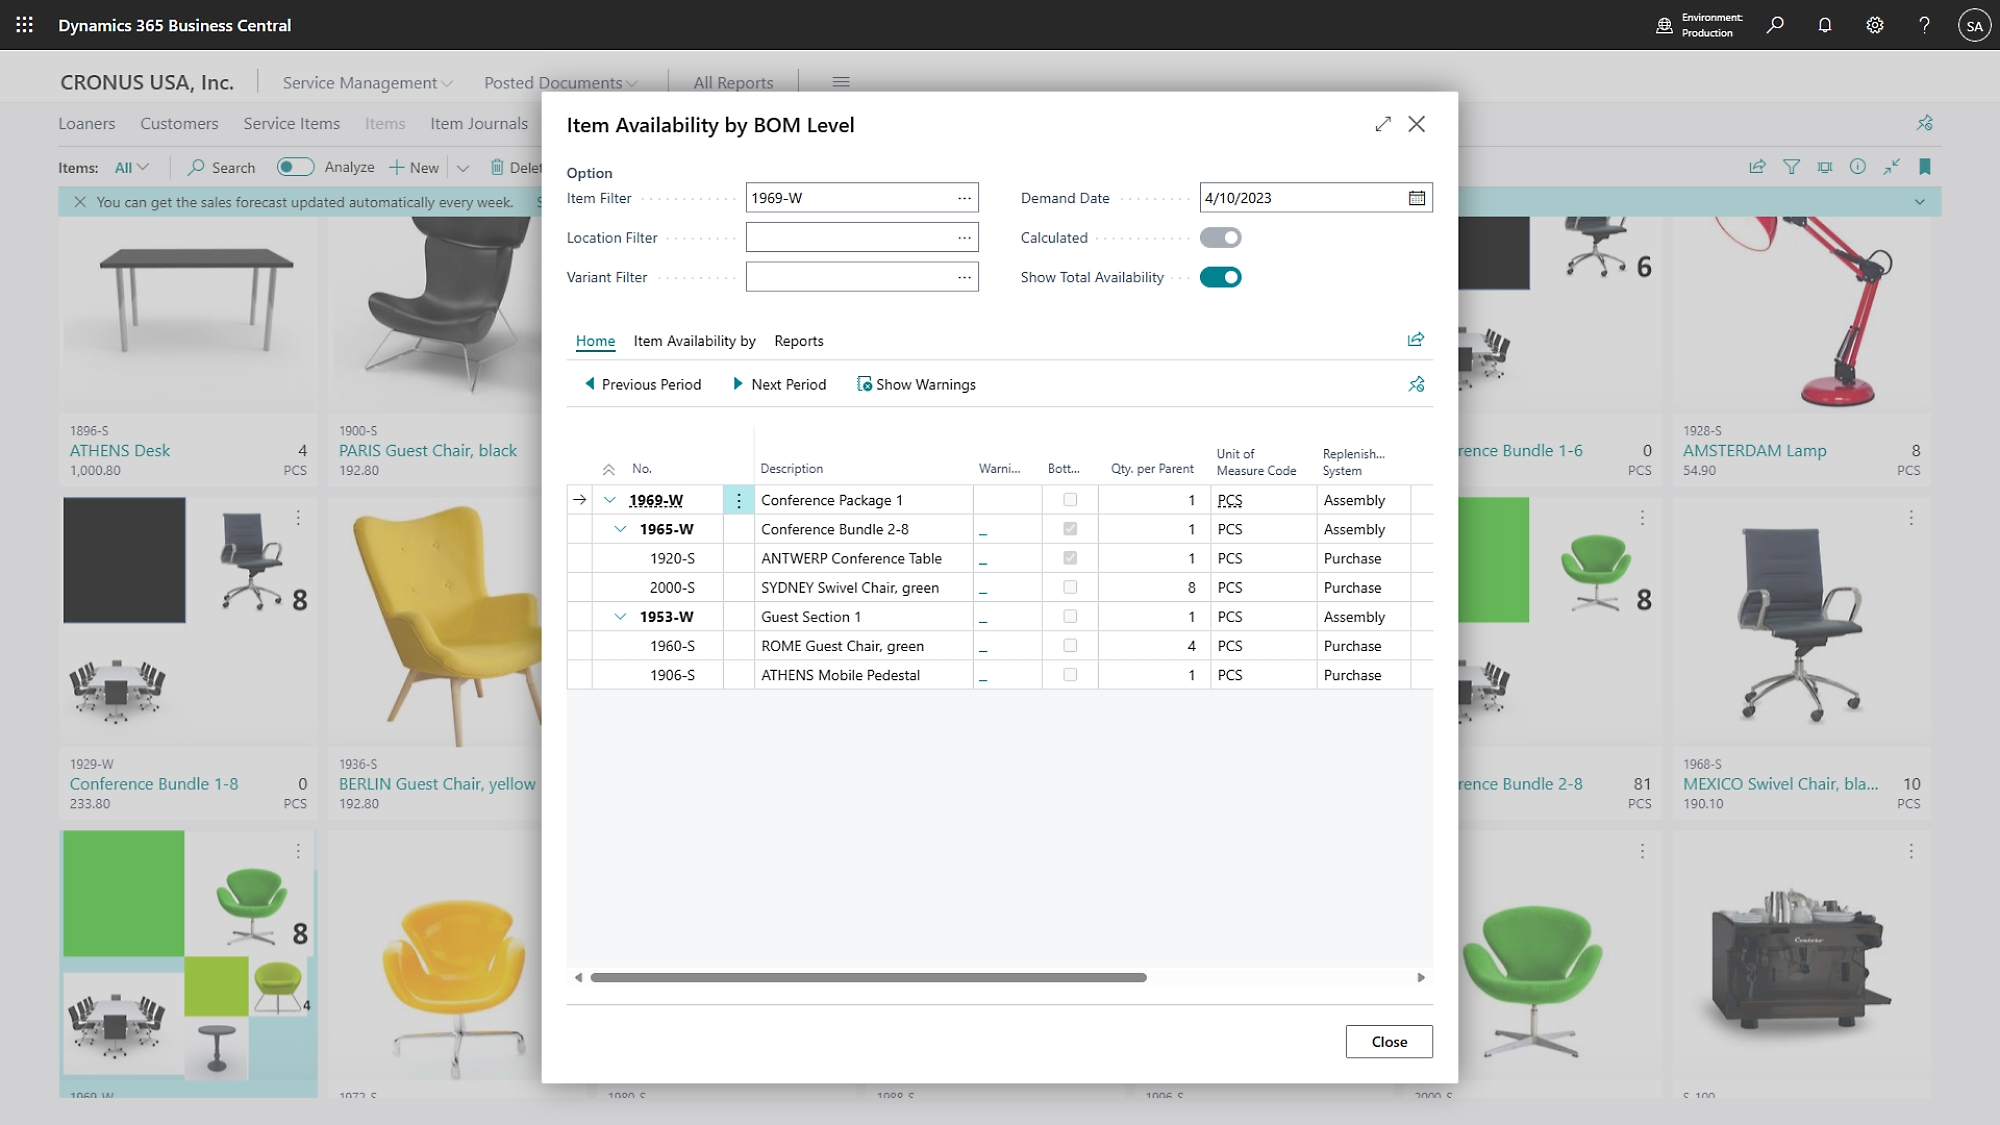The width and height of the screenshot is (2000, 1125).
Task: Click the horizontal scrollbar thumb in BOM table
Action: (868, 977)
